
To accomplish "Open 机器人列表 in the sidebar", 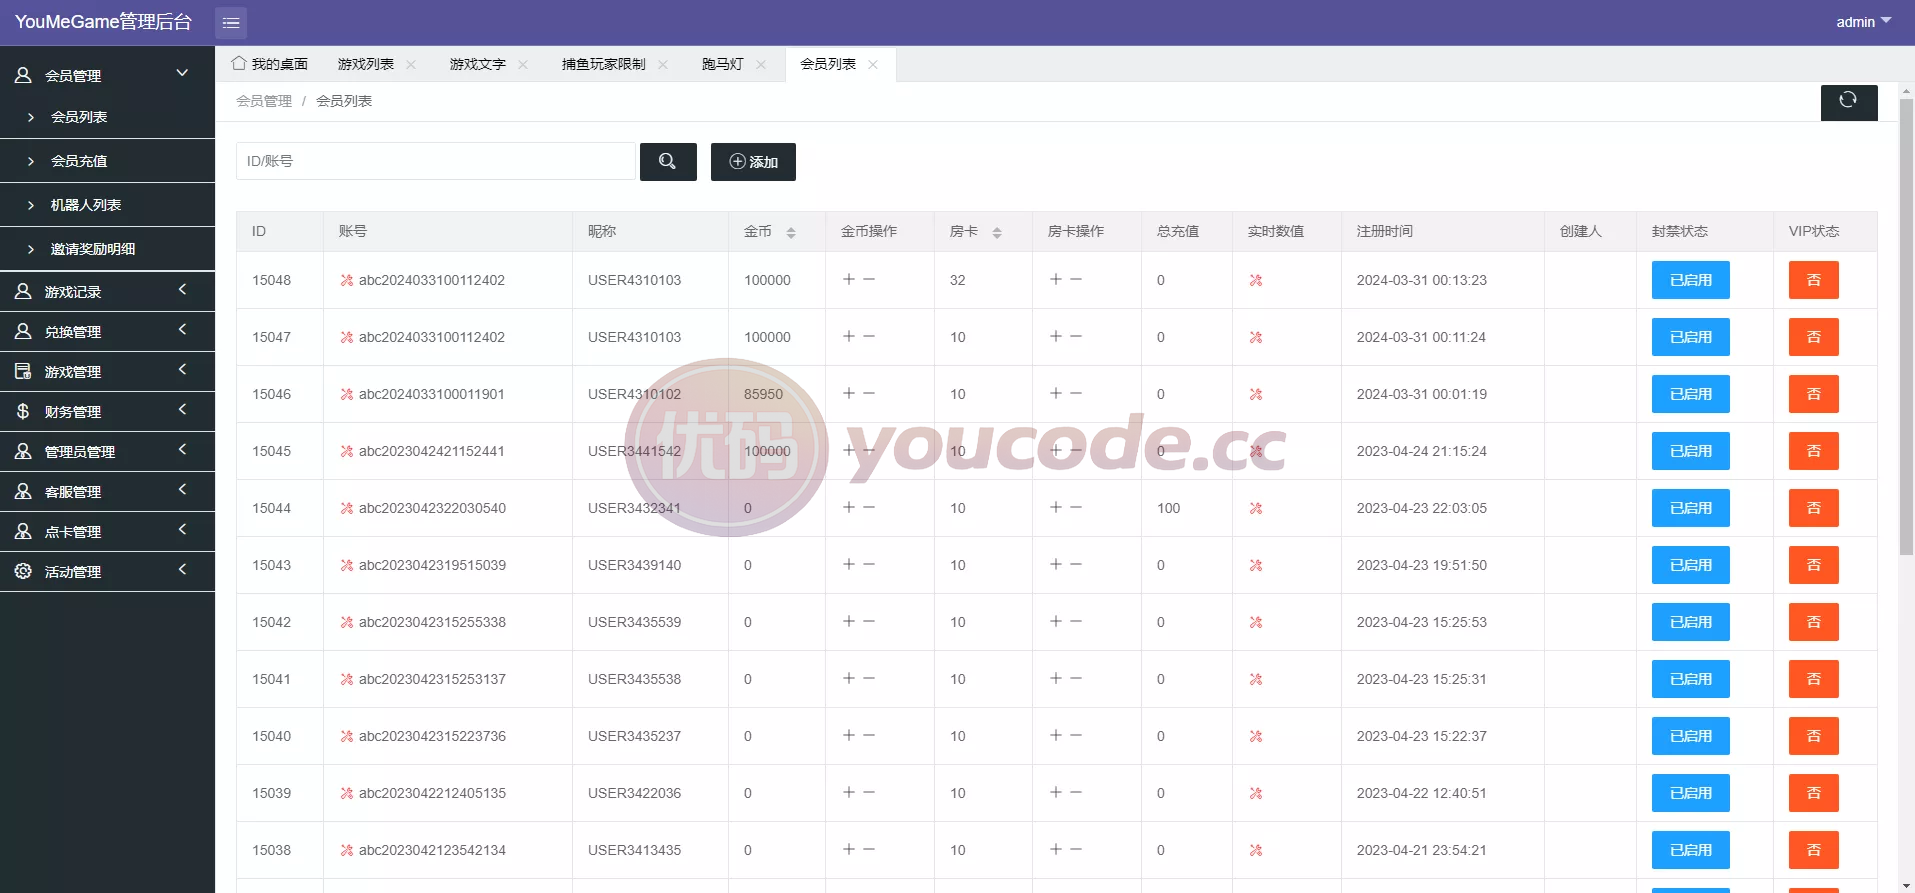I will click(107, 205).
